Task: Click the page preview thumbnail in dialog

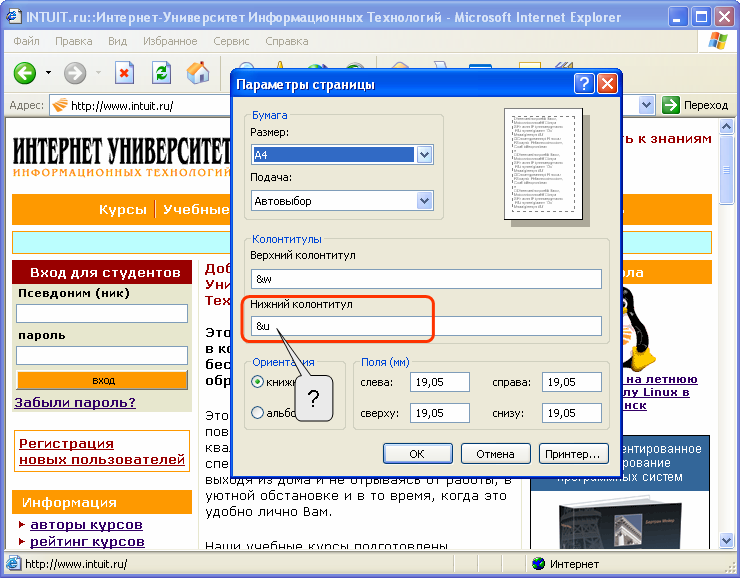Action: 543,164
